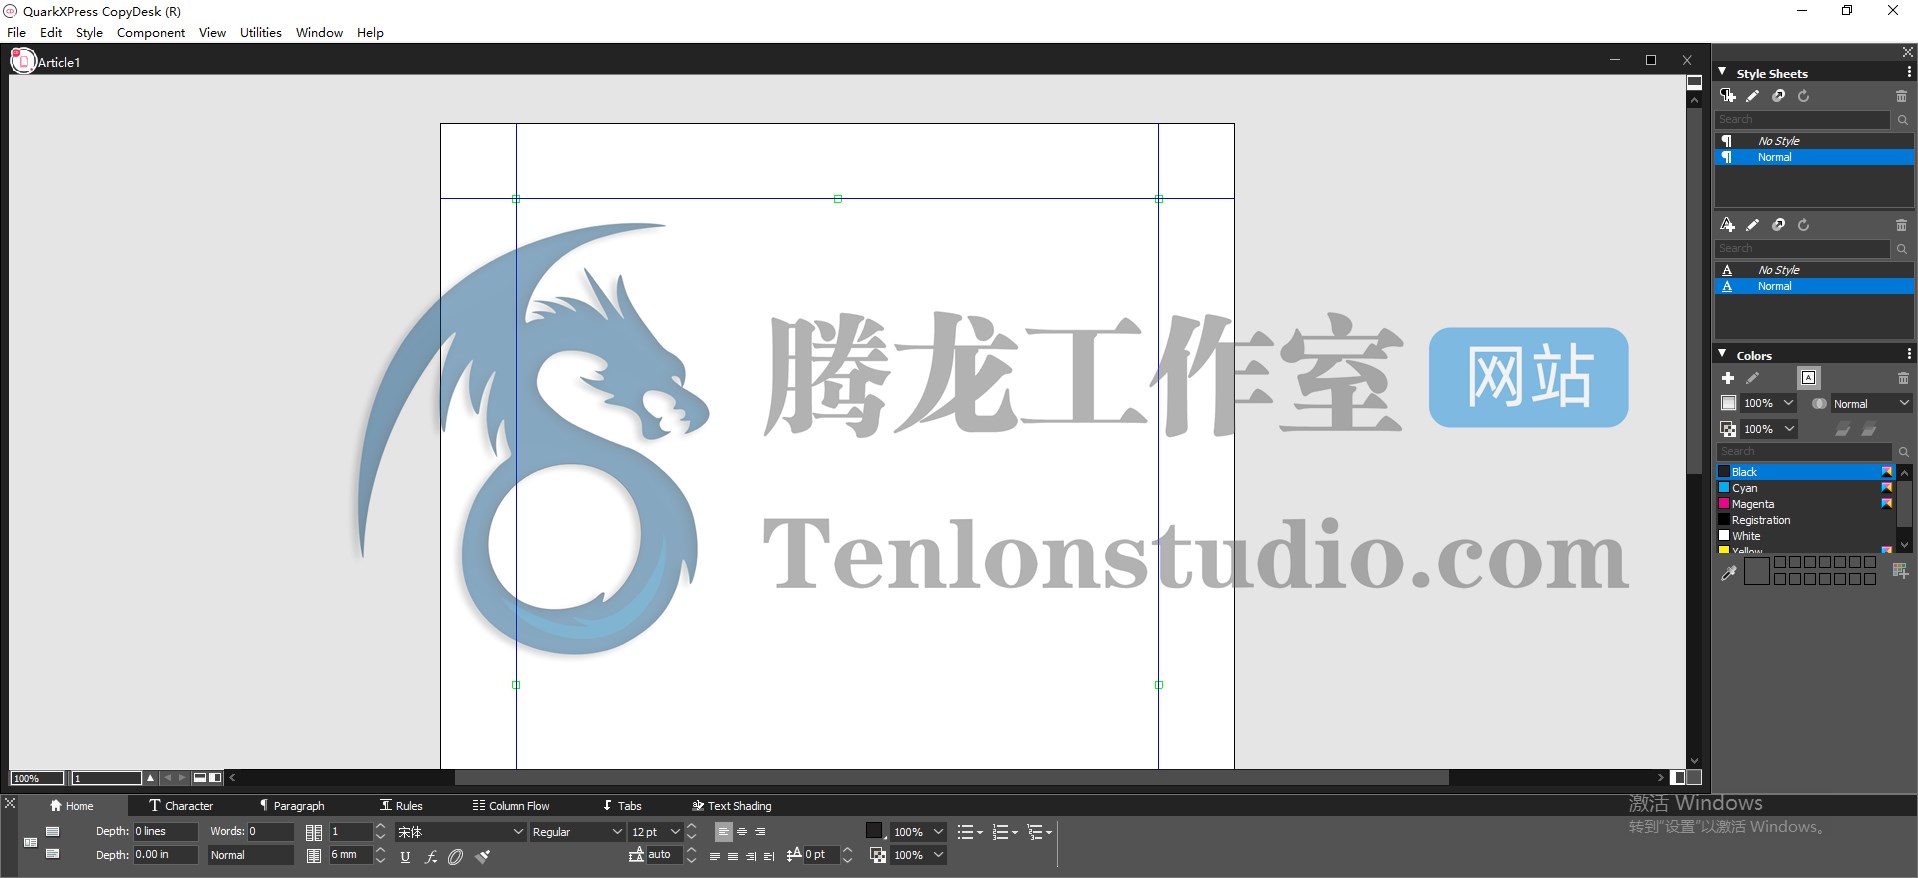Viewport: 1918px width, 878px height.
Task: Click the gutter width field showing 6 mm
Action: pyautogui.click(x=350, y=856)
